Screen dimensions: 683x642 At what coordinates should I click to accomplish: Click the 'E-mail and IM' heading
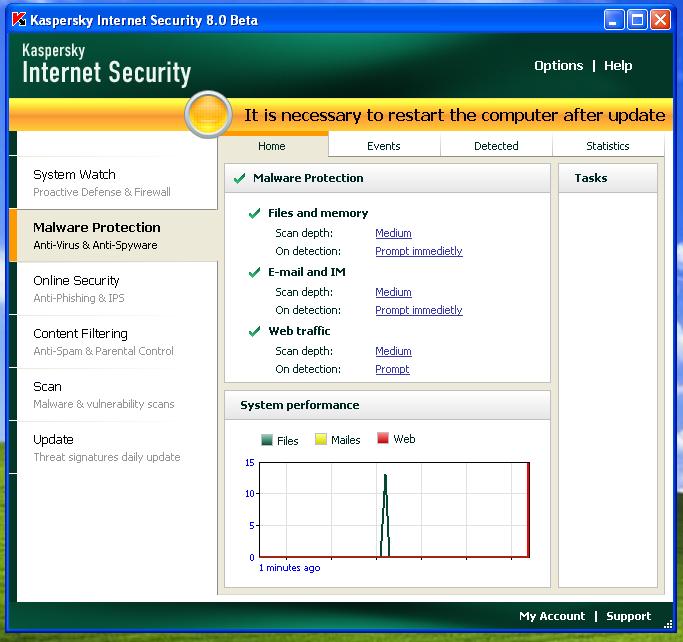click(x=307, y=272)
